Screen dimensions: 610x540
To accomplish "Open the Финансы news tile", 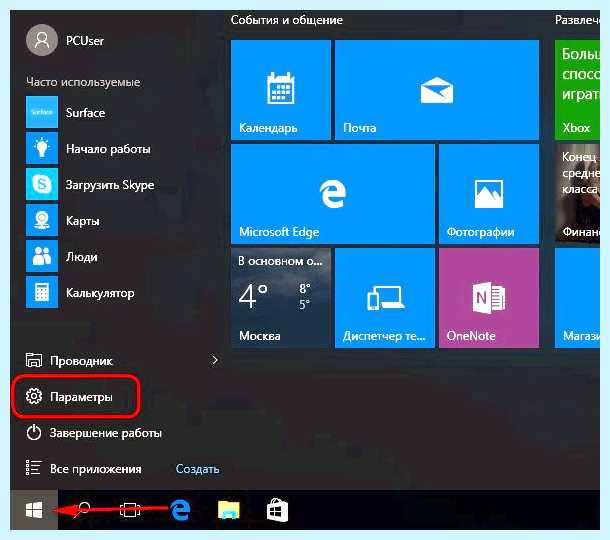I will (x=577, y=194).
